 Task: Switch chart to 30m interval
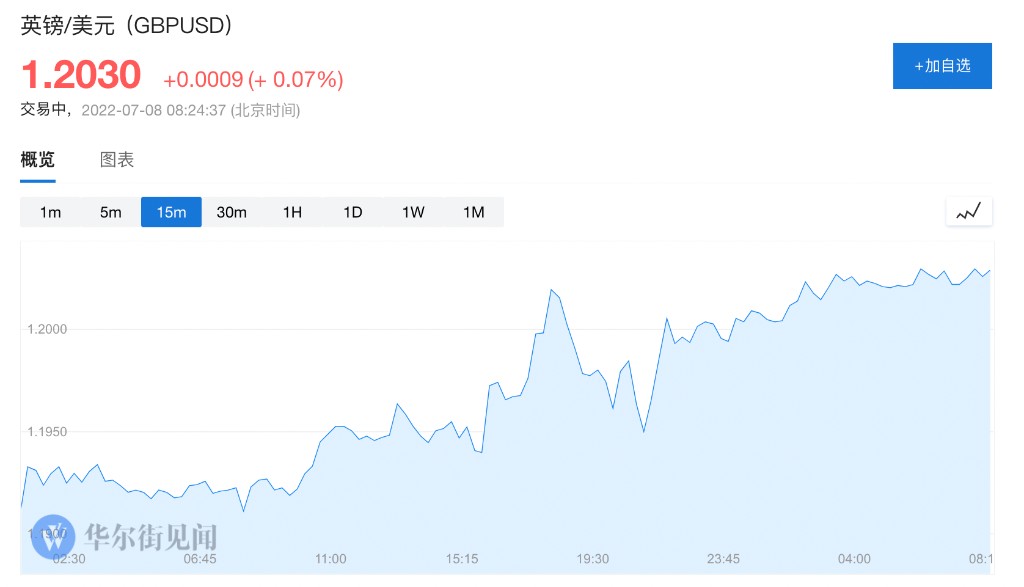pos(231,212)
